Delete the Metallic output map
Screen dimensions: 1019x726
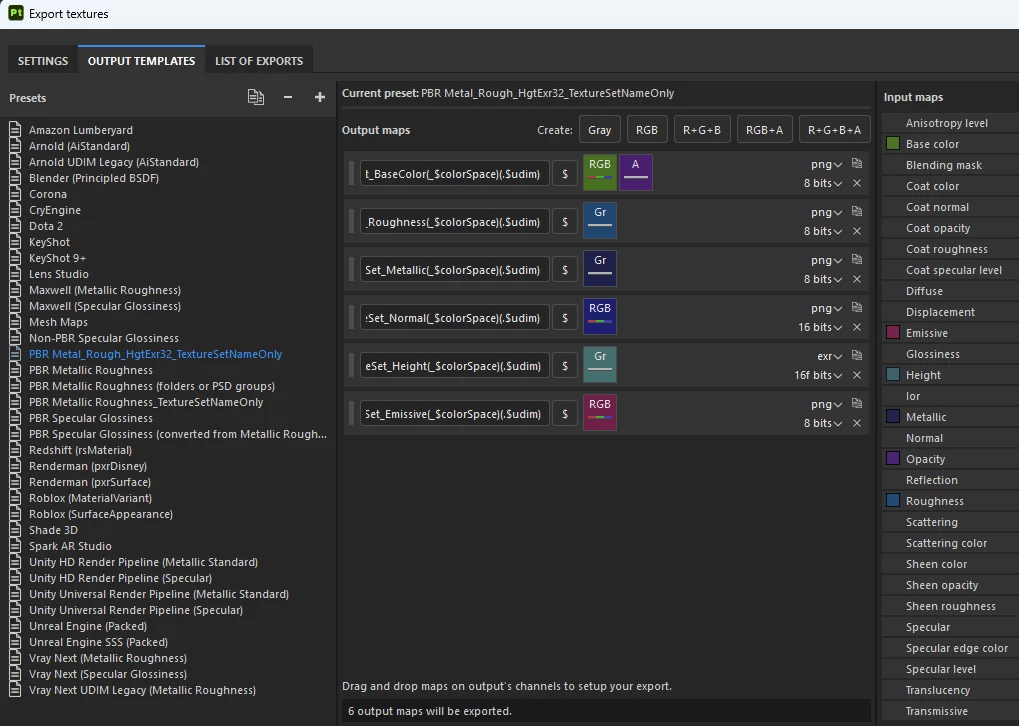pos(857,279)
